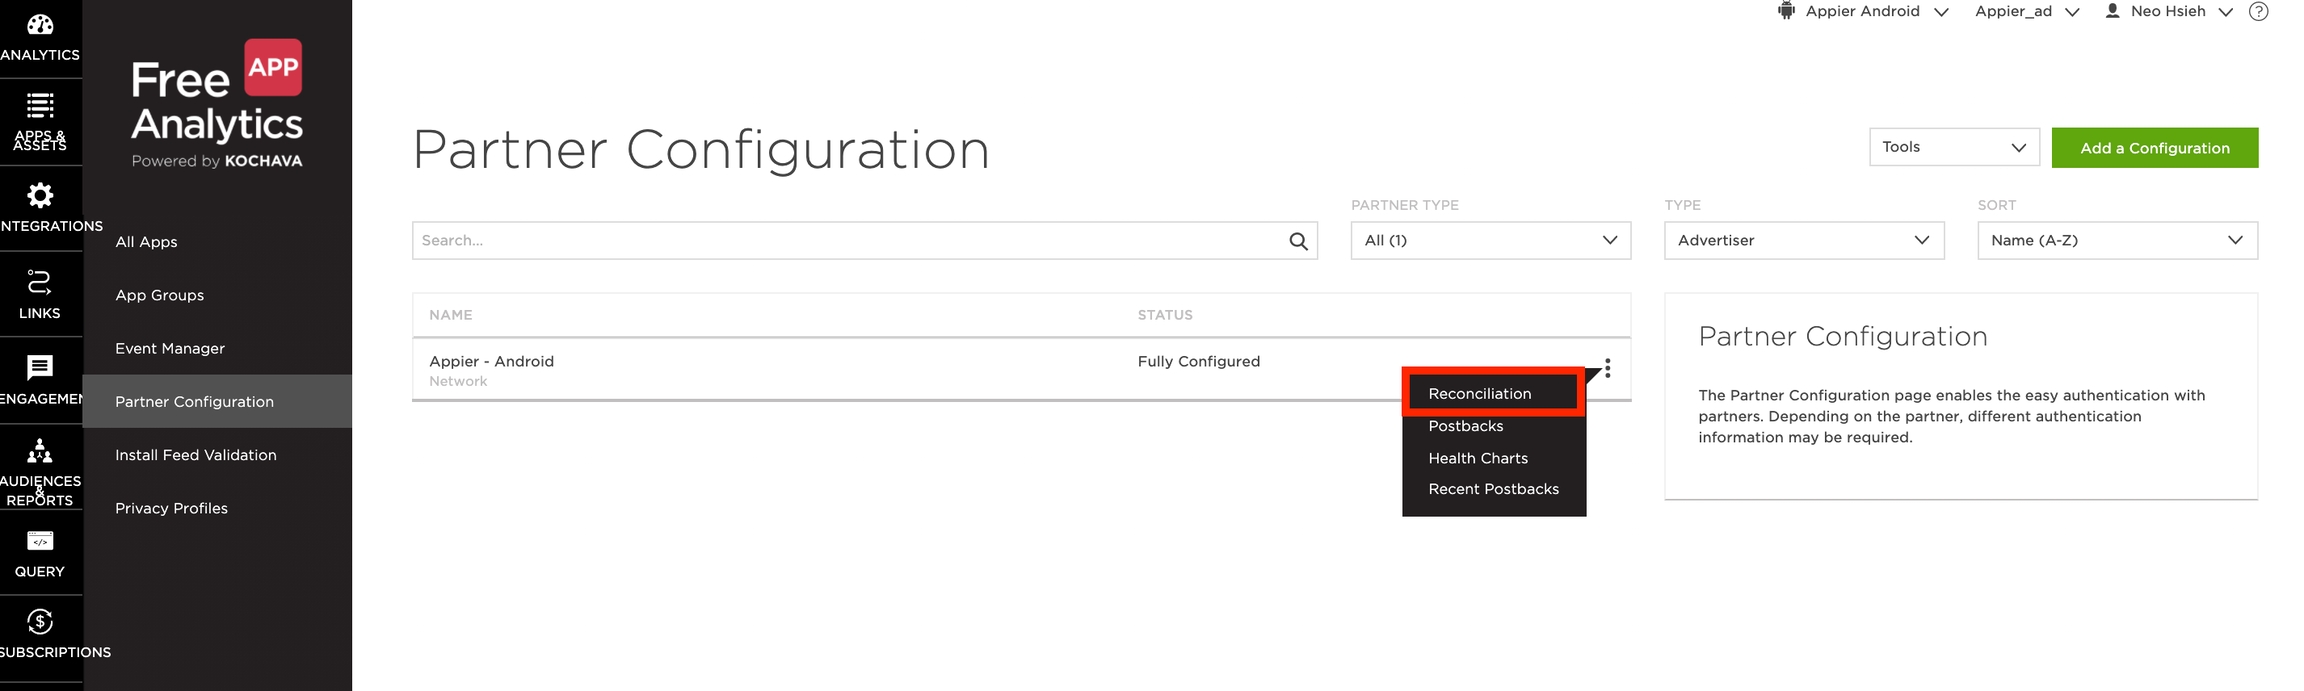Open the Sort Name (A-Z) dropdown
2304x691 pixels.
[x=2116, y=241]
